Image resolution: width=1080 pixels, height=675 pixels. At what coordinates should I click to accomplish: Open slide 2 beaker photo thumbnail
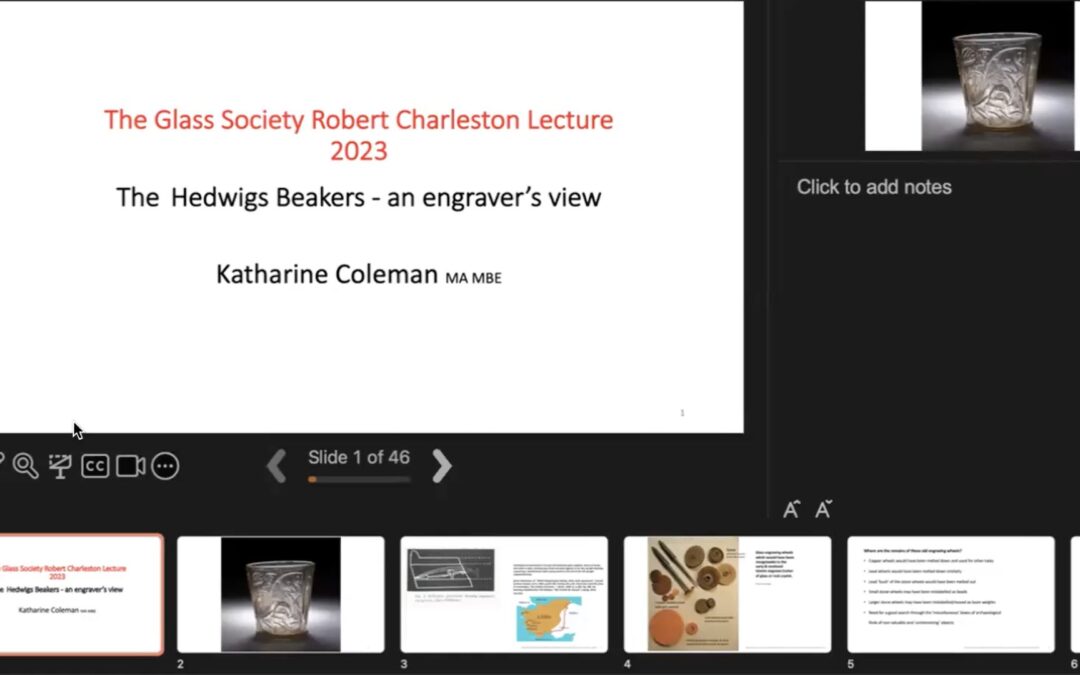[x=281, y=594]
